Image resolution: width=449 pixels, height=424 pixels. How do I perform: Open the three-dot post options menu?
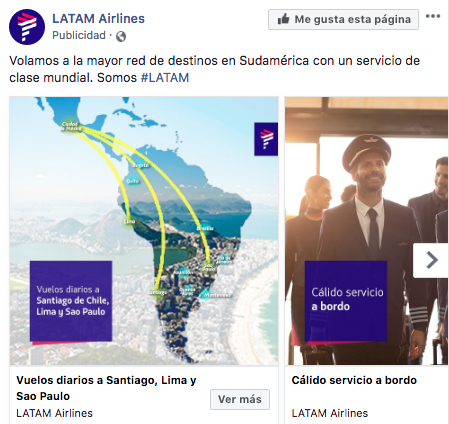433,16
